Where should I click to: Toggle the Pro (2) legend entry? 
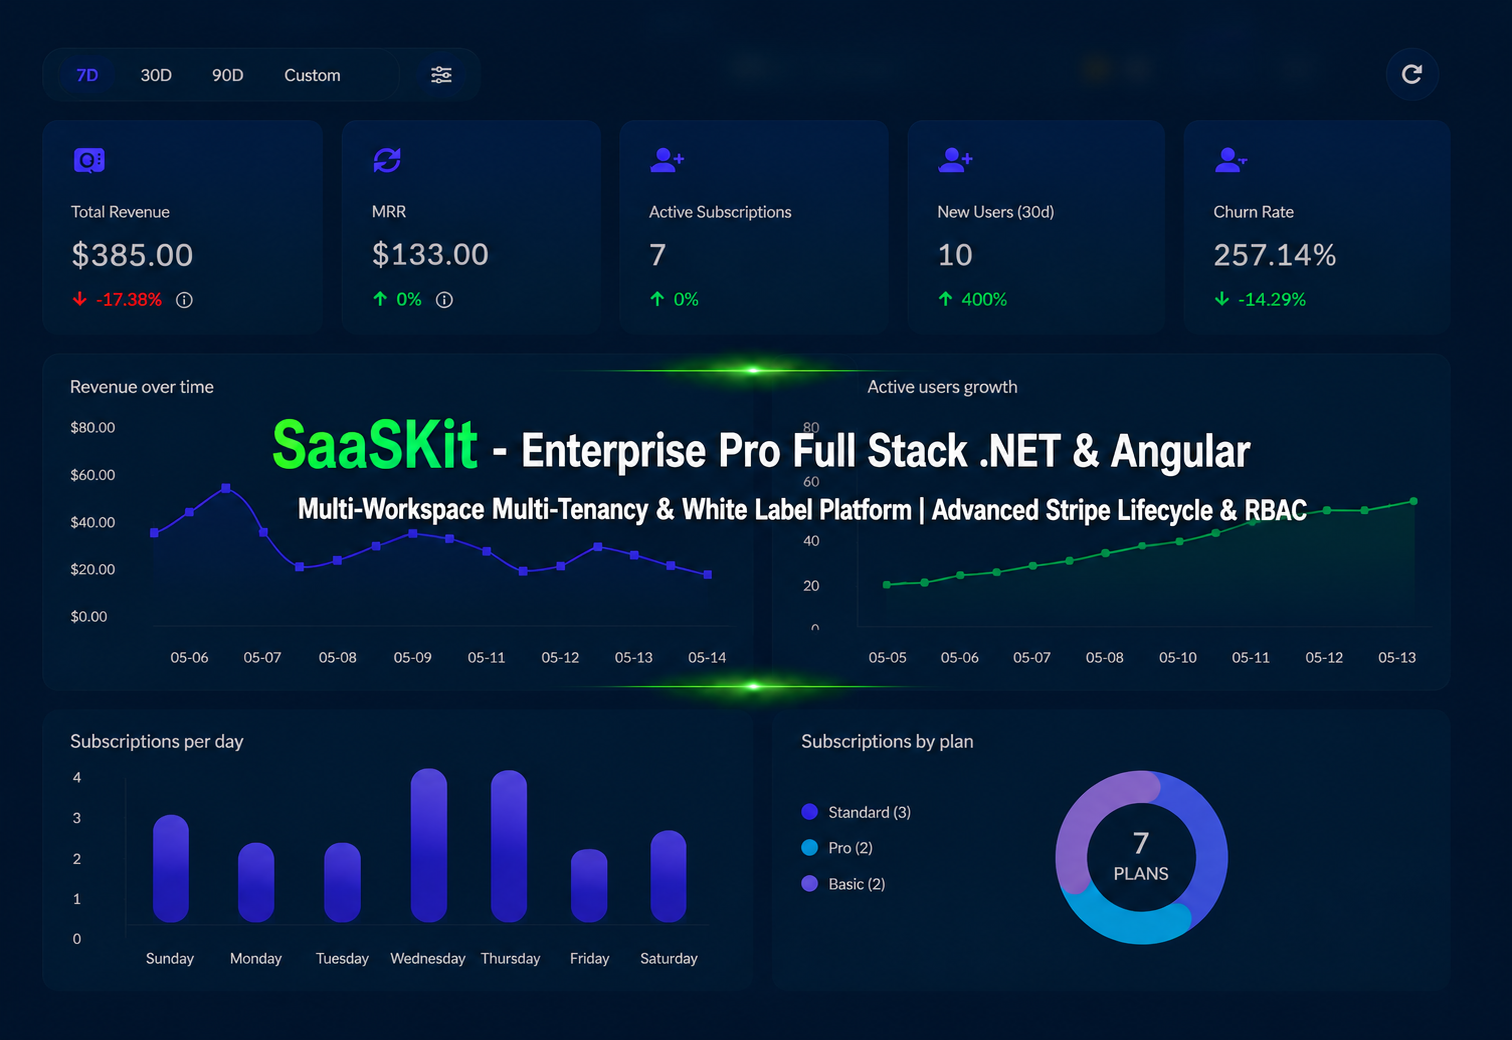click(837, 848)
